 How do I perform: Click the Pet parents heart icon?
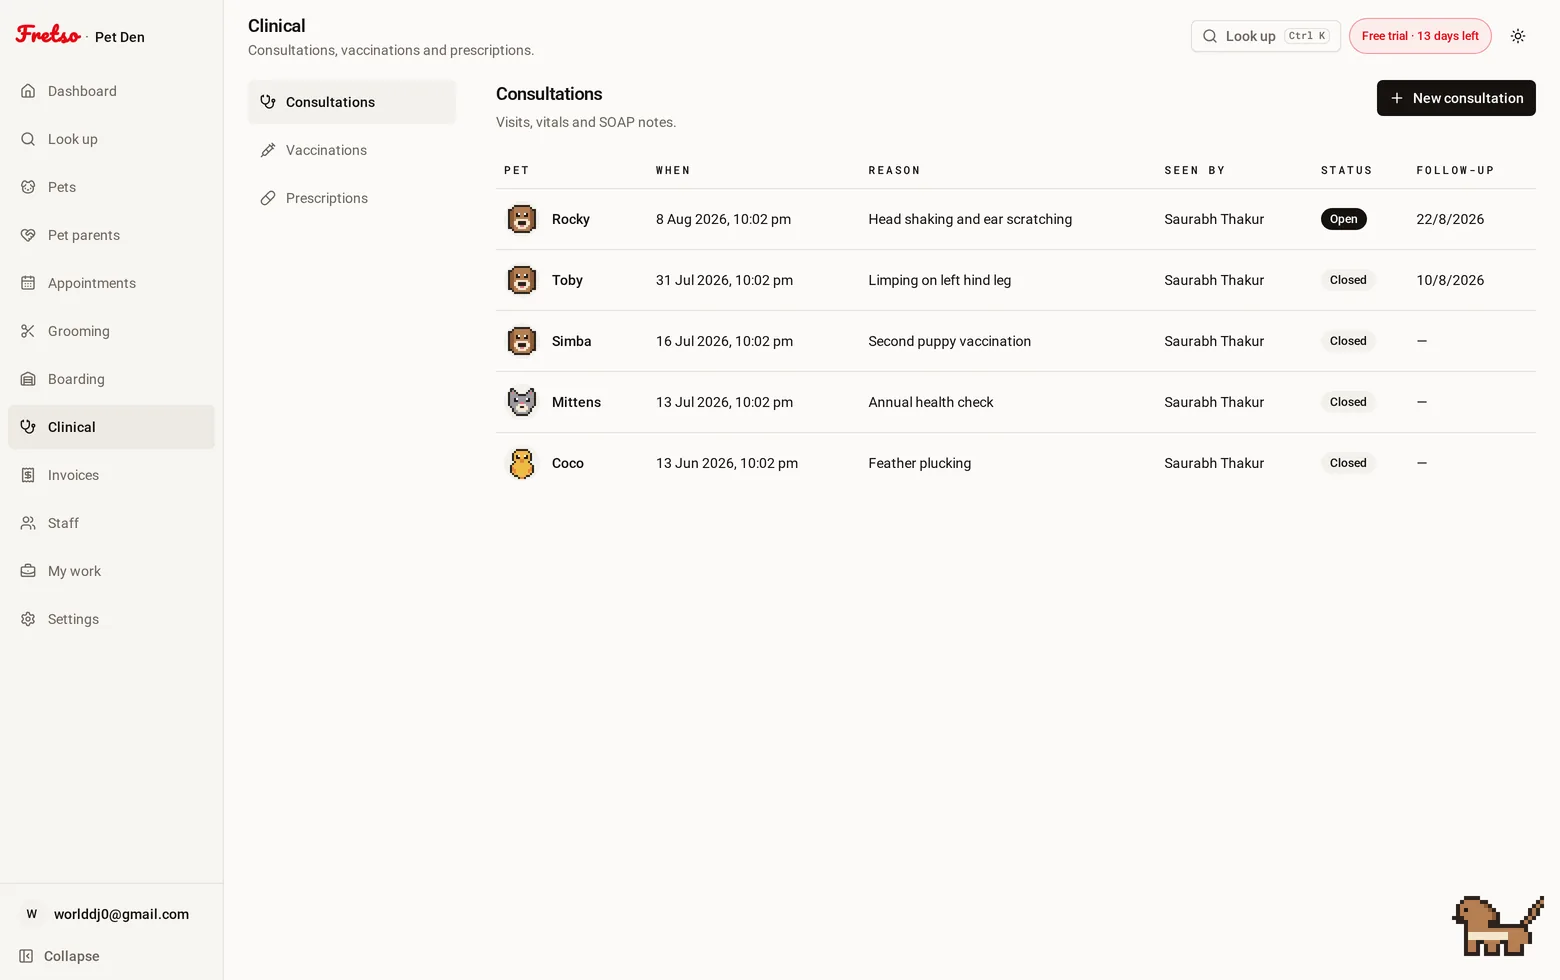point(28,235)
